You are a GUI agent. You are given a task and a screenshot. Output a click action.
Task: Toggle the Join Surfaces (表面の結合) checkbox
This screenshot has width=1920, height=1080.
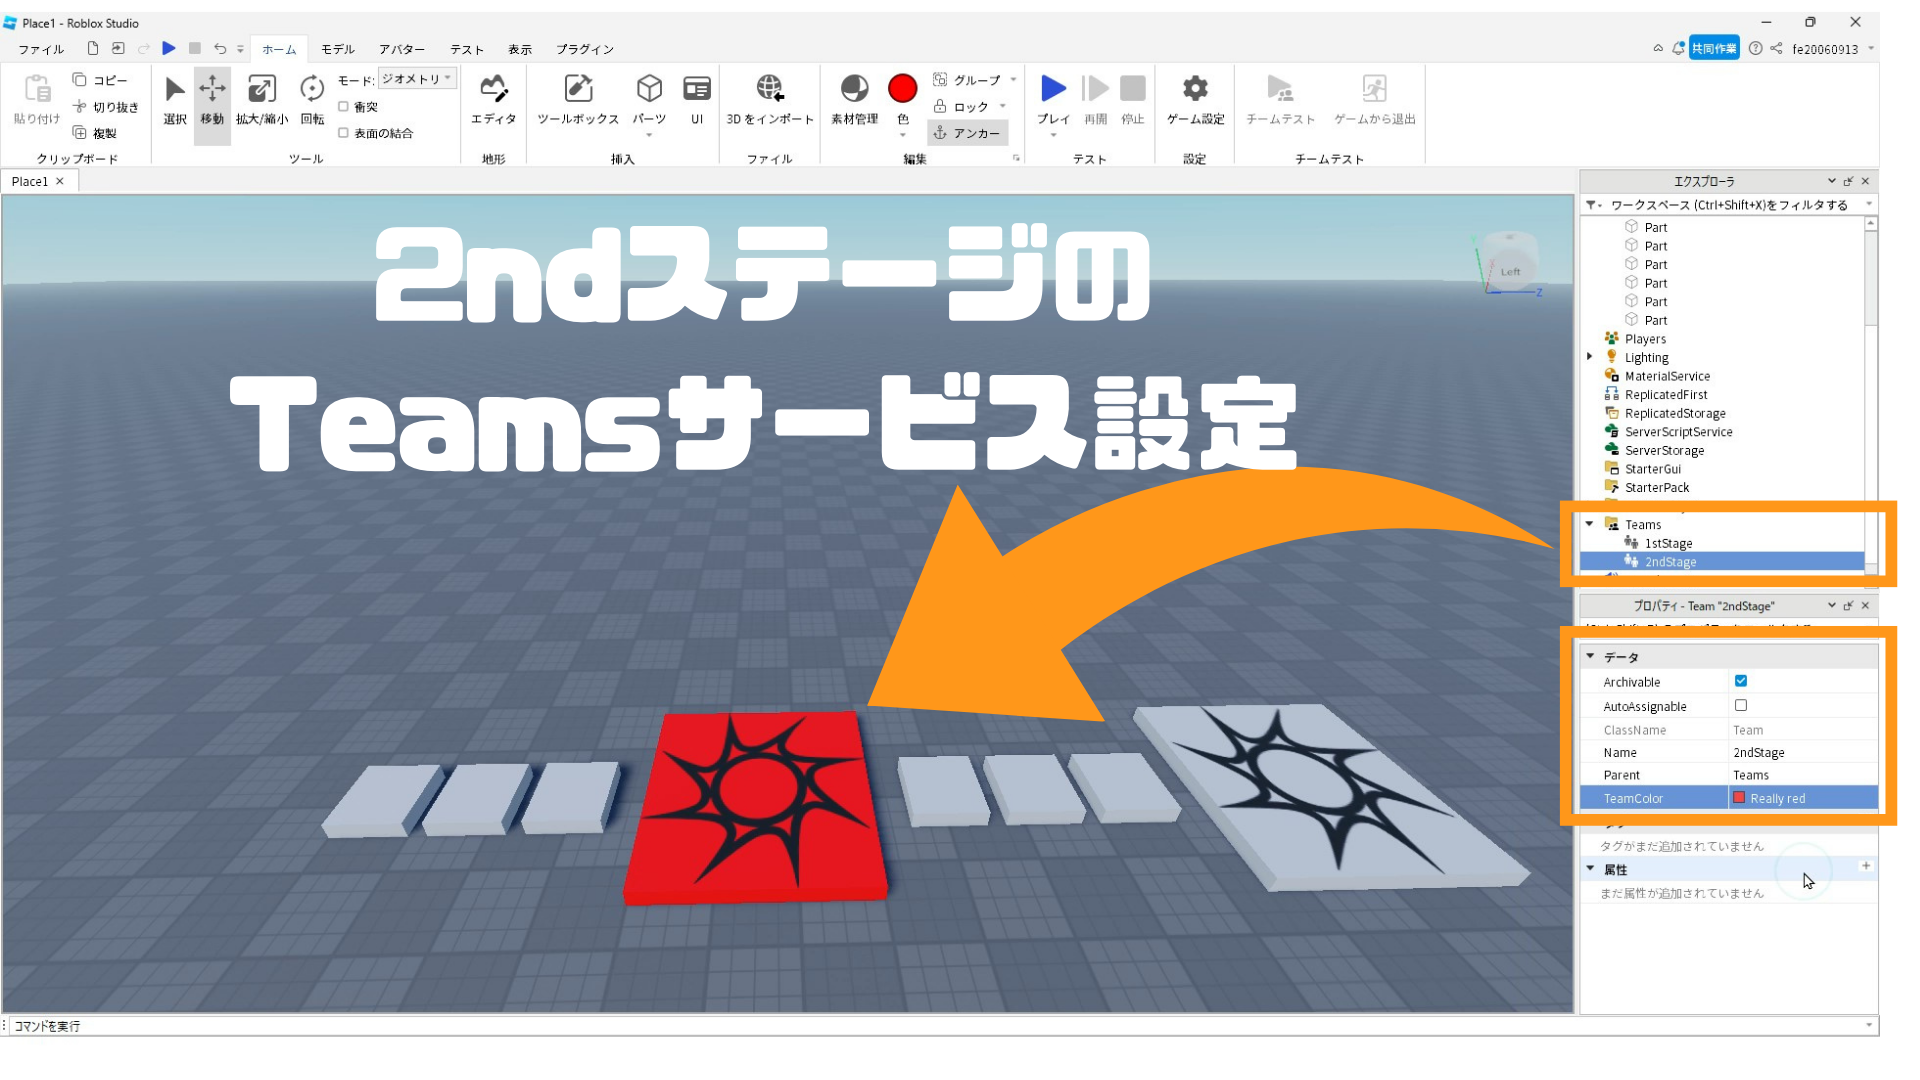tap(344, 133)
